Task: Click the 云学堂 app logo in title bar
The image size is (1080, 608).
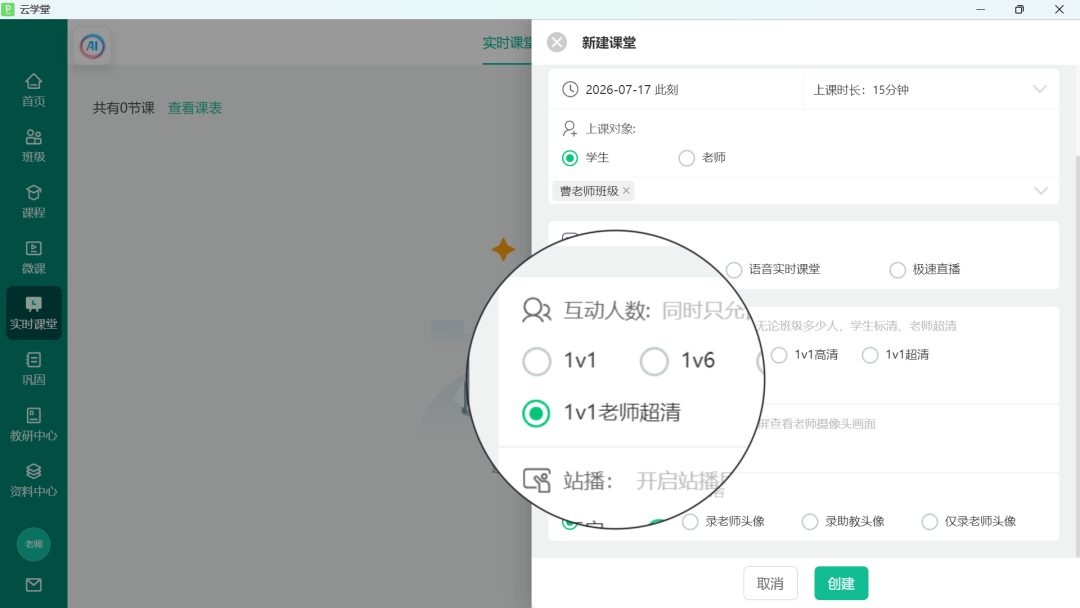Action: tap(8, 9)
